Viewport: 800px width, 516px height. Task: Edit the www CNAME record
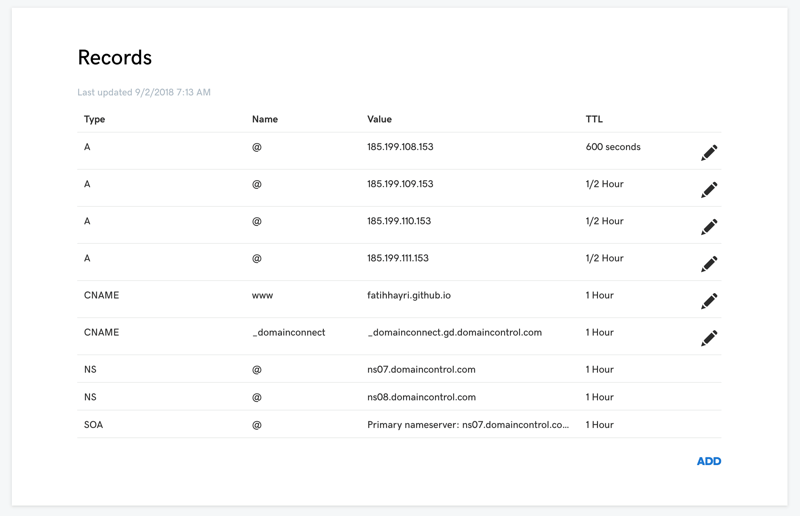(709, 301)
